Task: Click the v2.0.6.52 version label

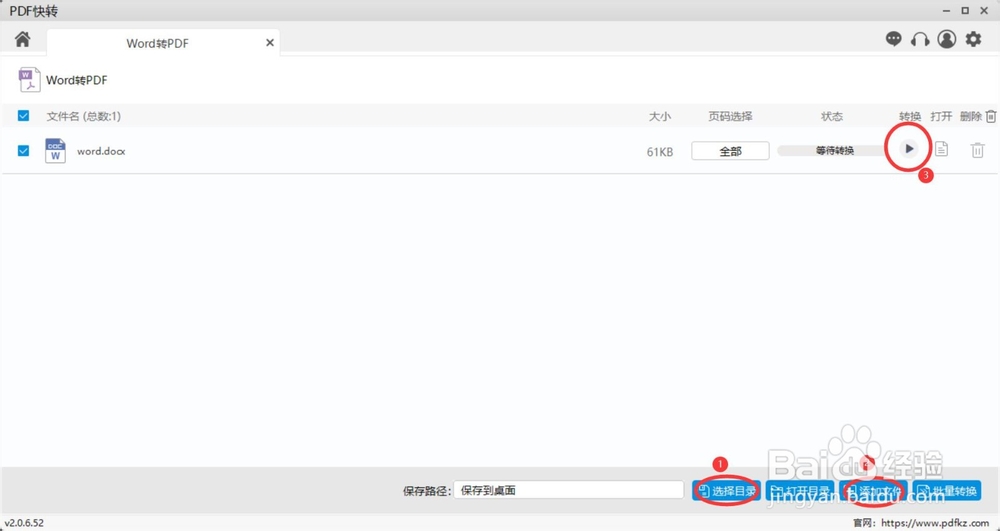Action: [24, 523]
